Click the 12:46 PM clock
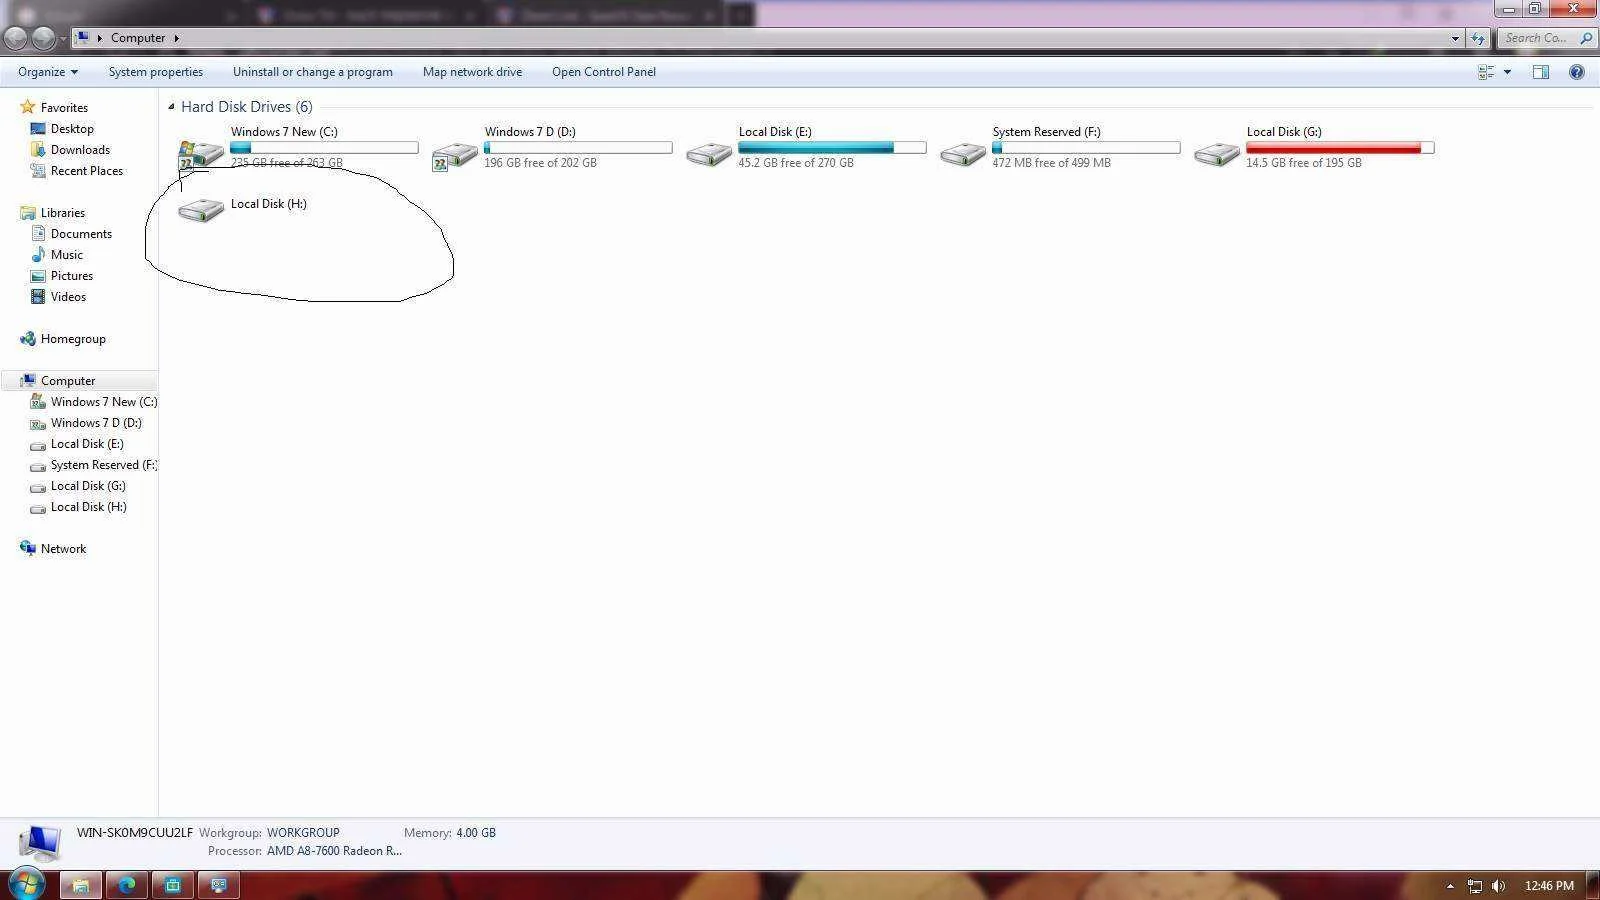 pos(1549,886)
